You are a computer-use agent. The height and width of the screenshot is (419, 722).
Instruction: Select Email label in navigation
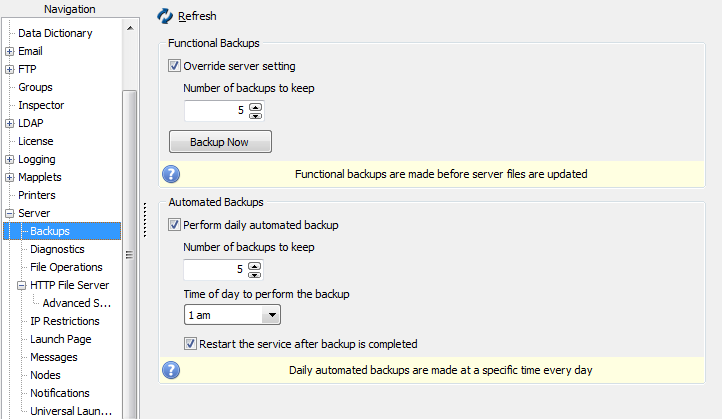pyautogui.click(x=30, y=51)
